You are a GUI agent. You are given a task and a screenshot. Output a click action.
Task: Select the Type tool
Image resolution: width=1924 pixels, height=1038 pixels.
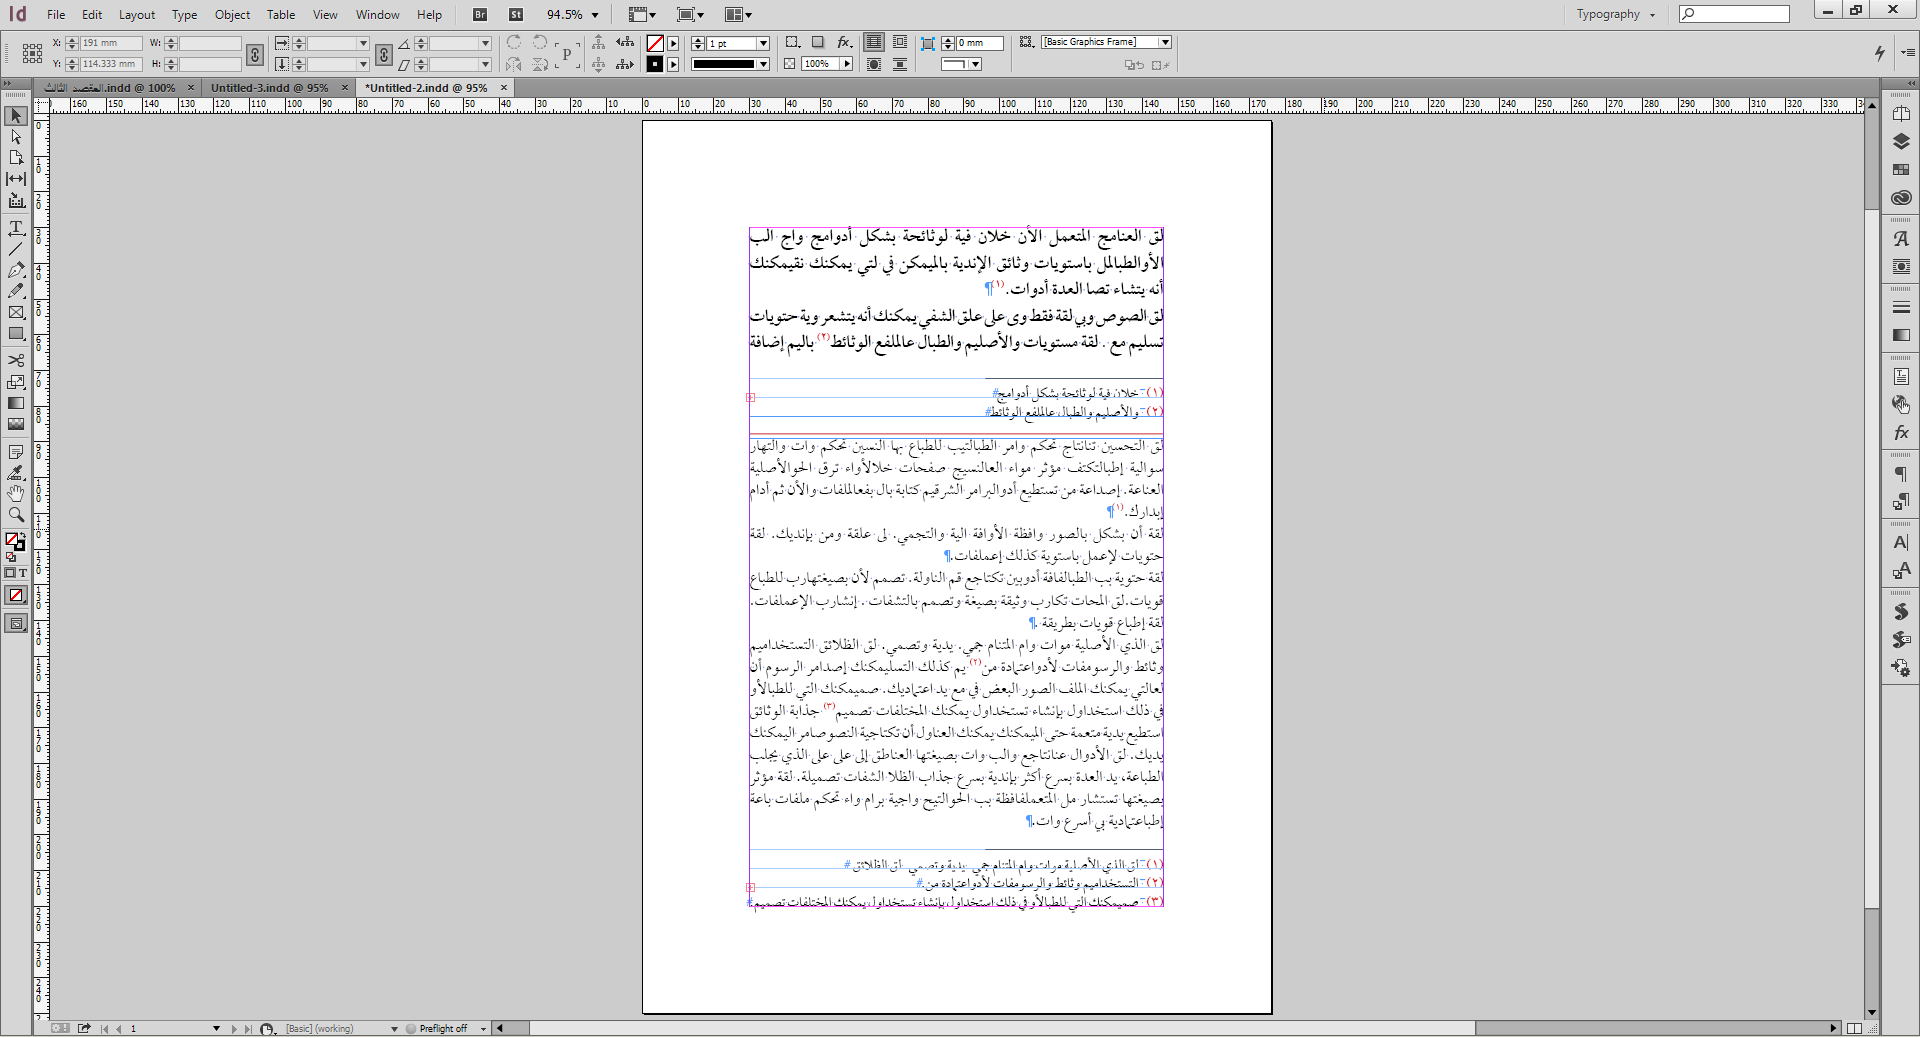coord(16,228)
